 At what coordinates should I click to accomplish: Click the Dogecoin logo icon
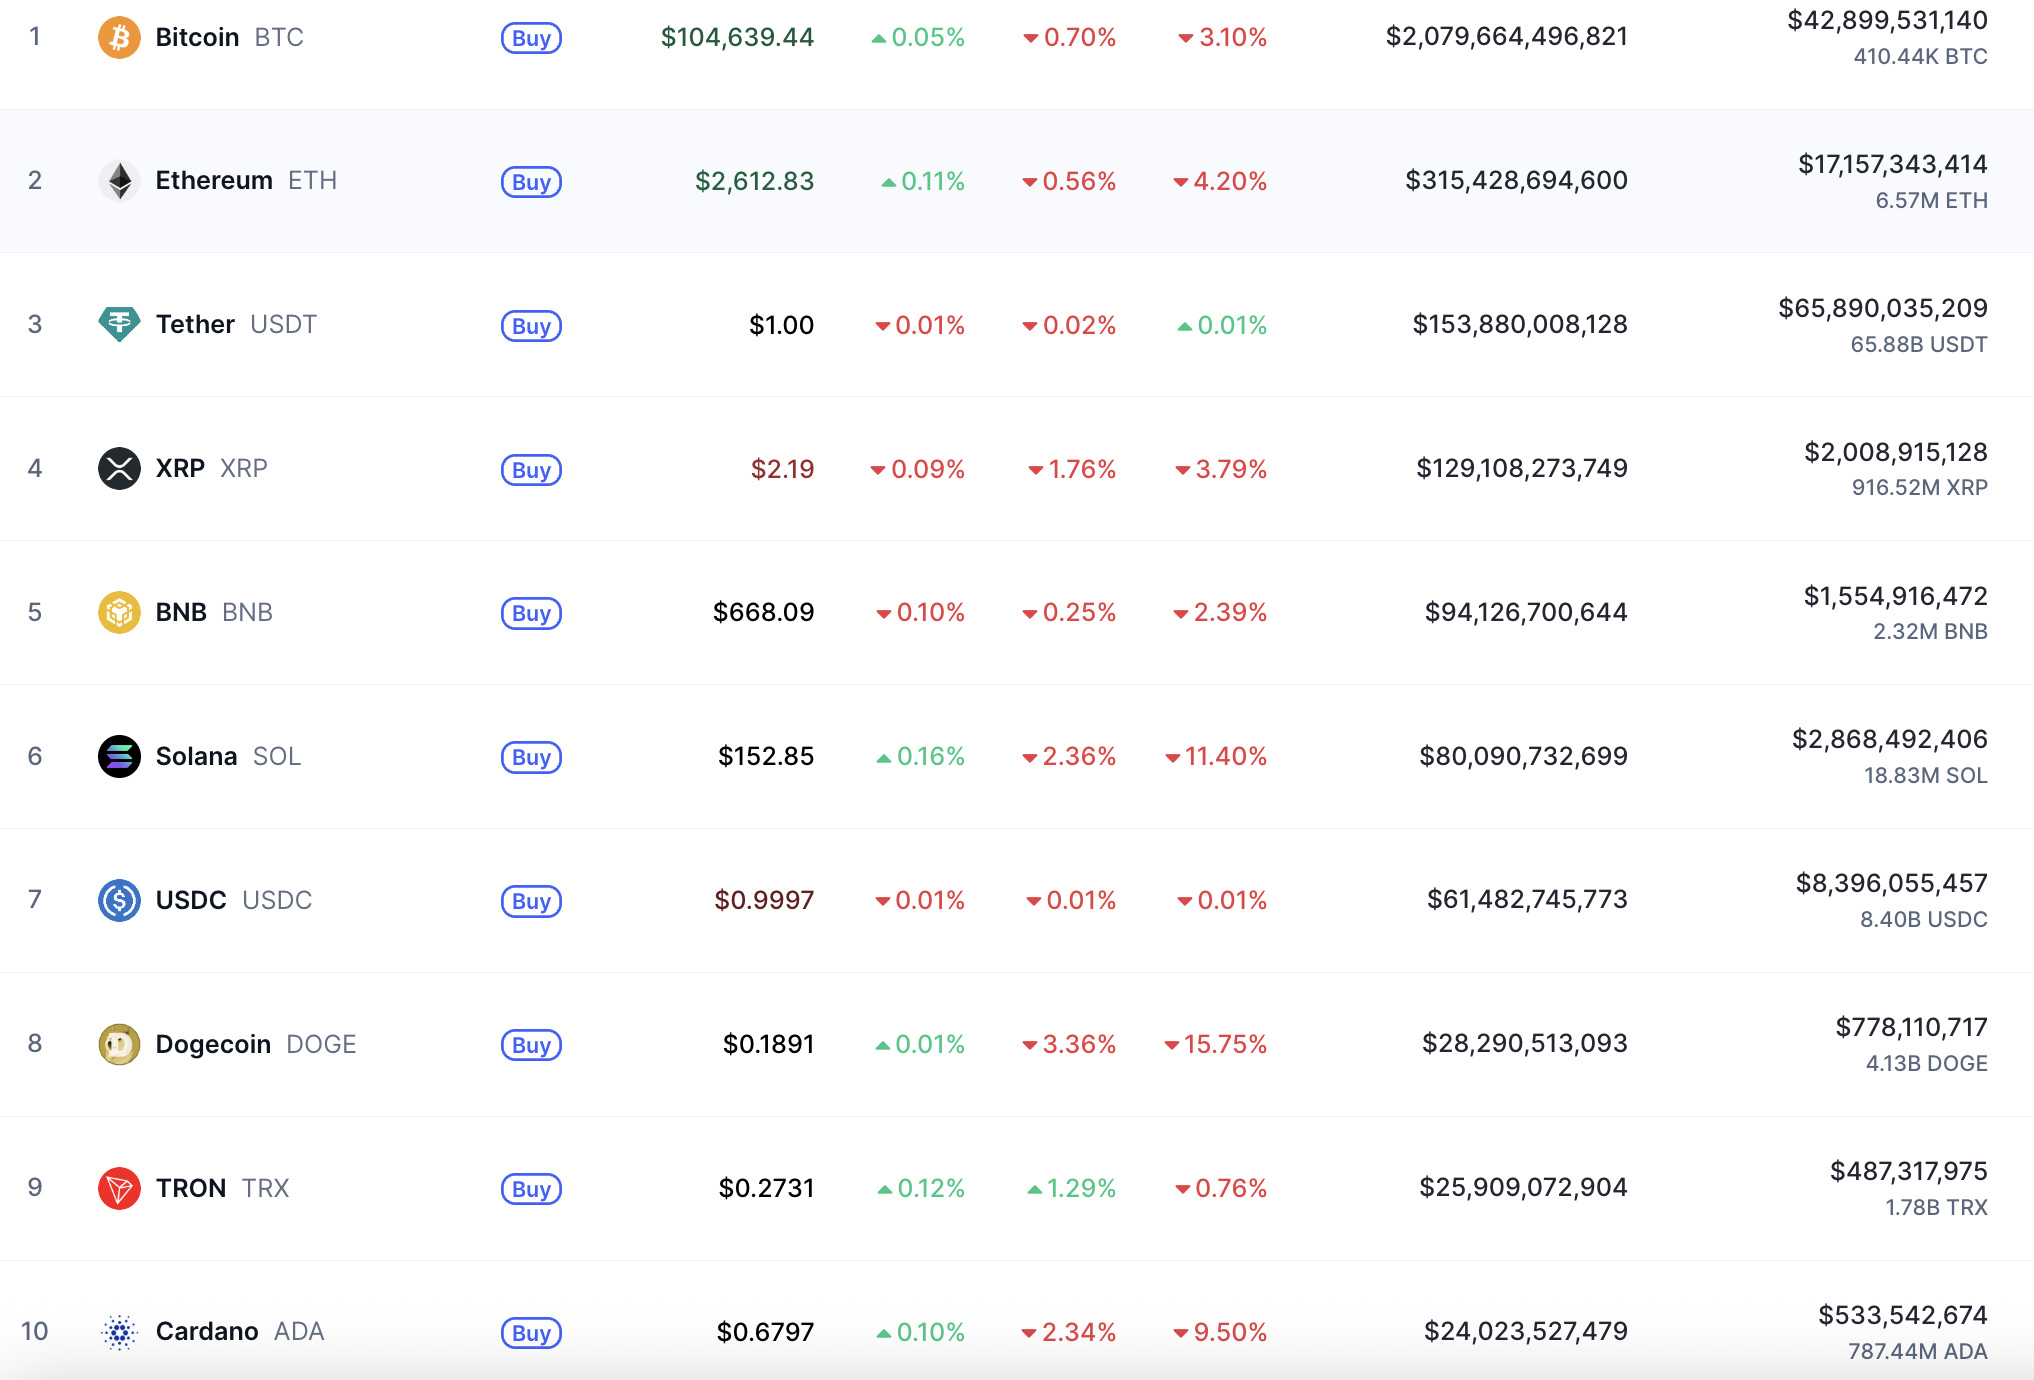[119, 1044]
